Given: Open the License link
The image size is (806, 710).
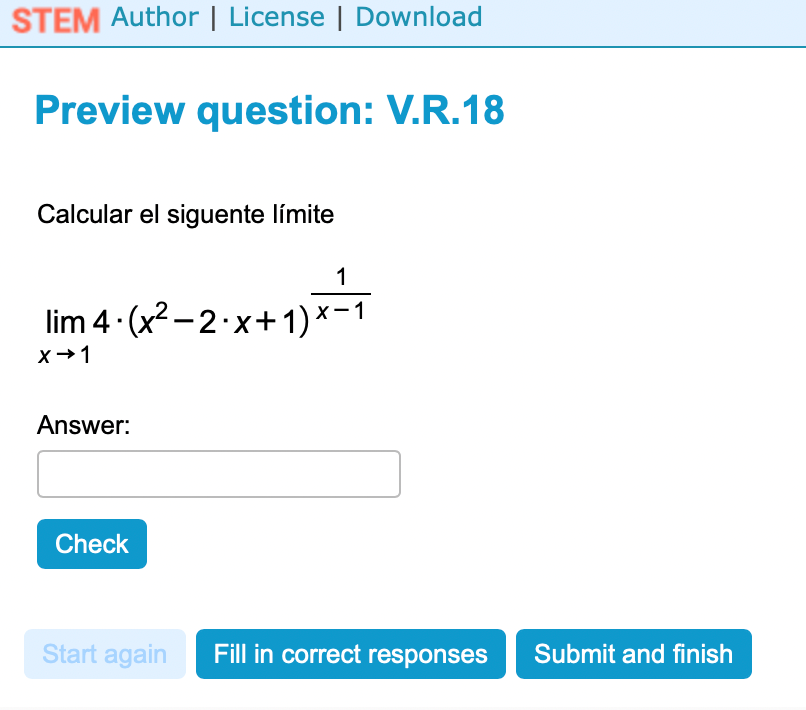Looking at the screenshot, I should point(277,17).
